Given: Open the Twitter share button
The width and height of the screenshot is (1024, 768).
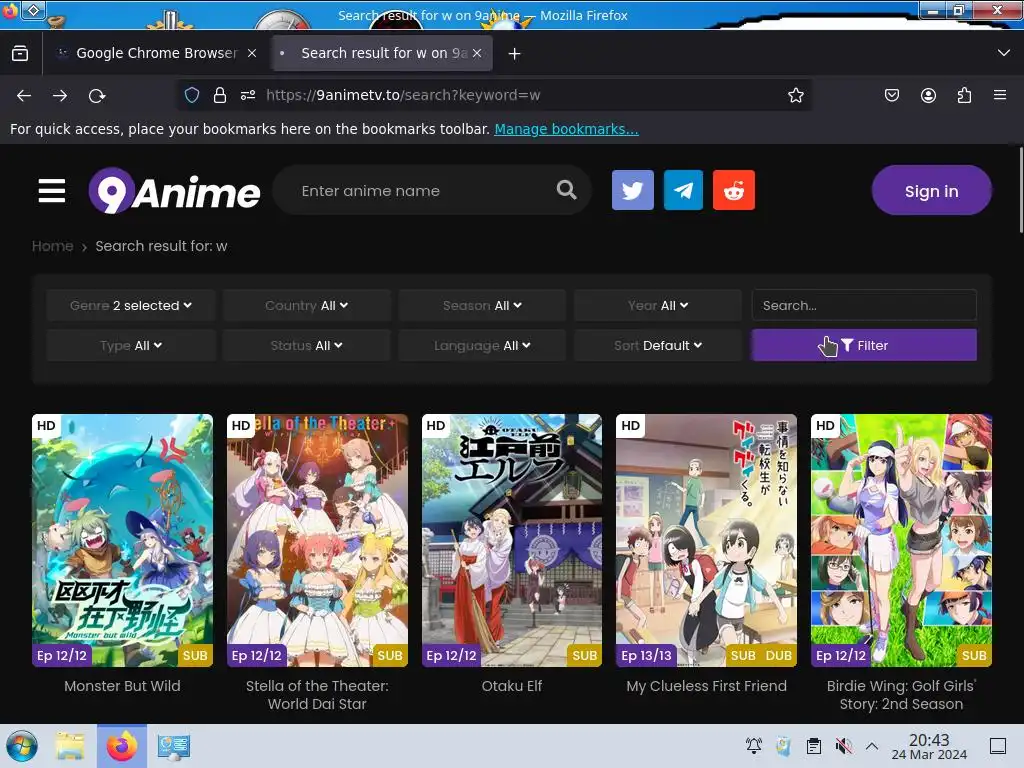Looking at the screenshot, I should point(632,190).
